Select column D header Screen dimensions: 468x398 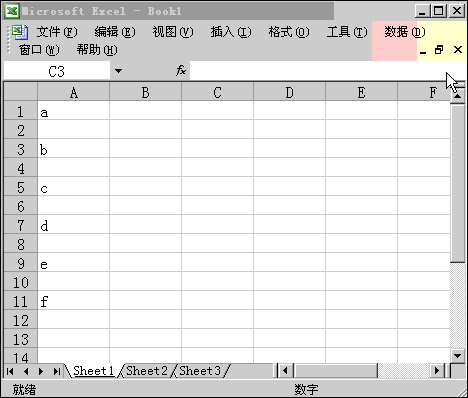[289, 92]
